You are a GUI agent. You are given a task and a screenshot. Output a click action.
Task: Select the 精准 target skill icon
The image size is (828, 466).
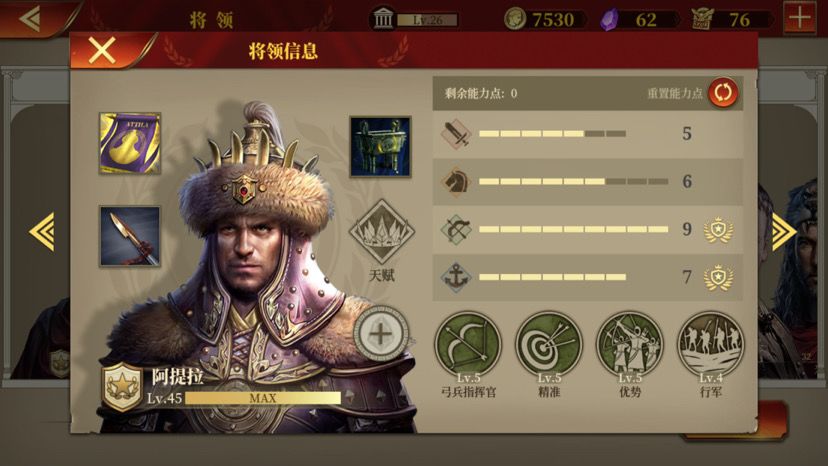[x=549, y=344]
